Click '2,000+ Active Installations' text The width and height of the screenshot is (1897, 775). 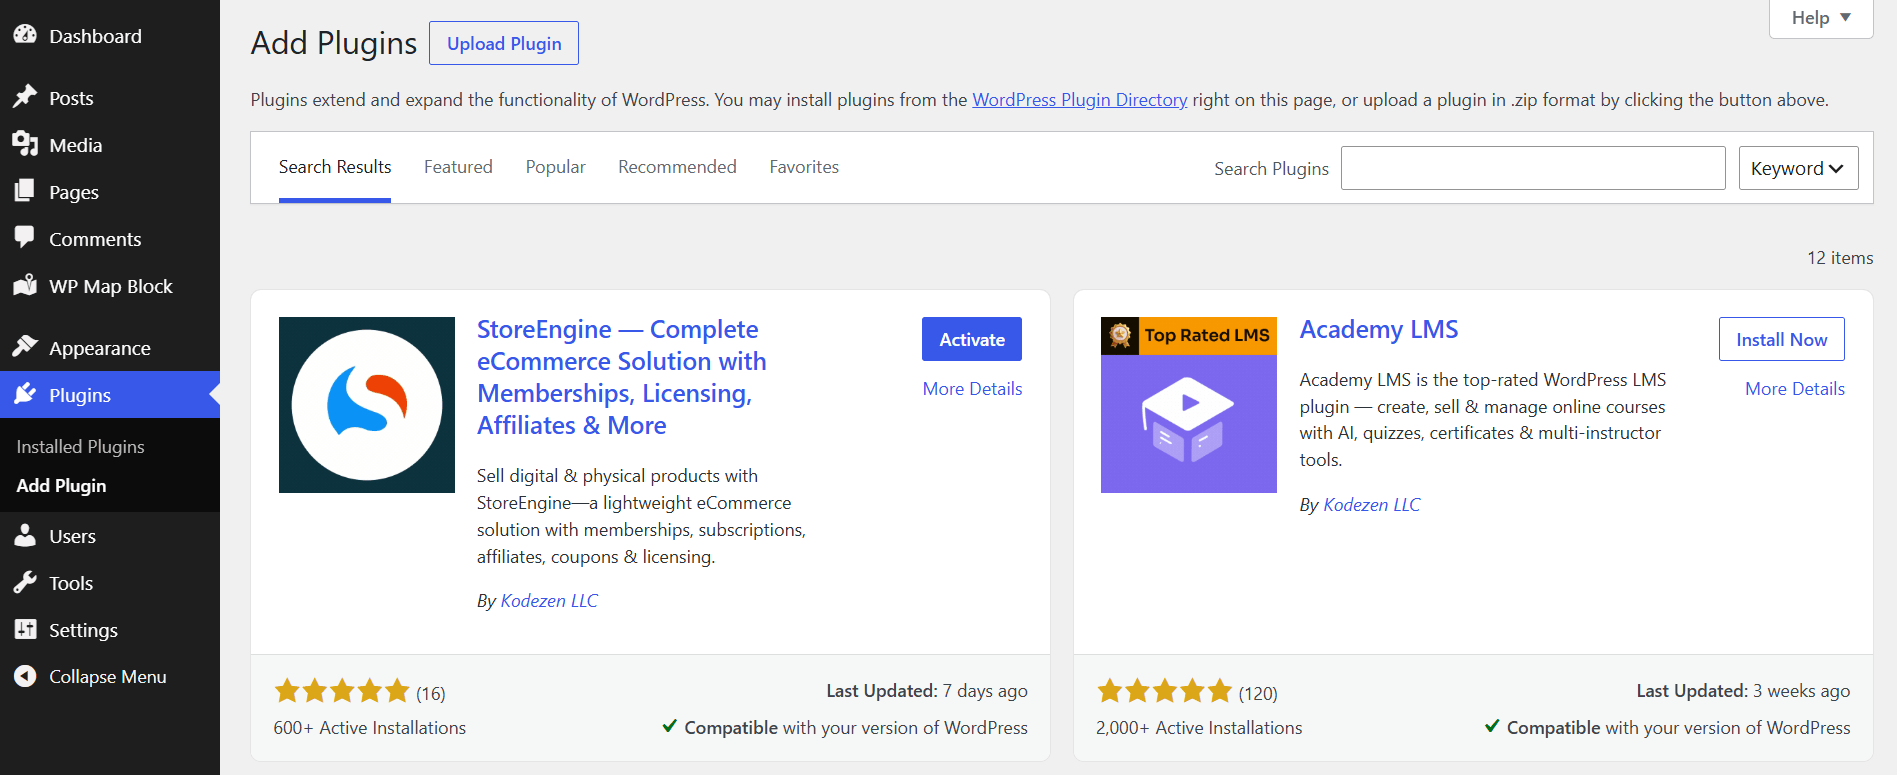coord(1199,728)
